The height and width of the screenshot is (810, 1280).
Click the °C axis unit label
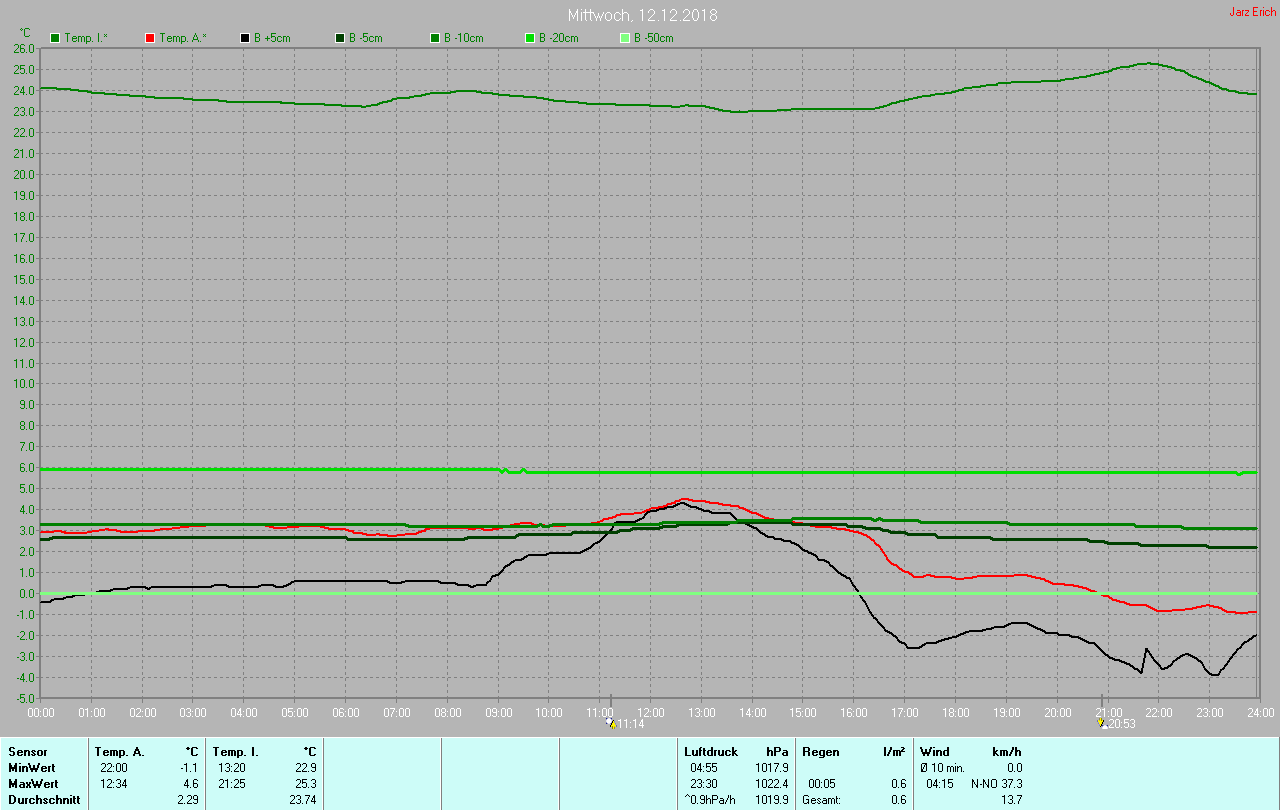tap(25, 33)
